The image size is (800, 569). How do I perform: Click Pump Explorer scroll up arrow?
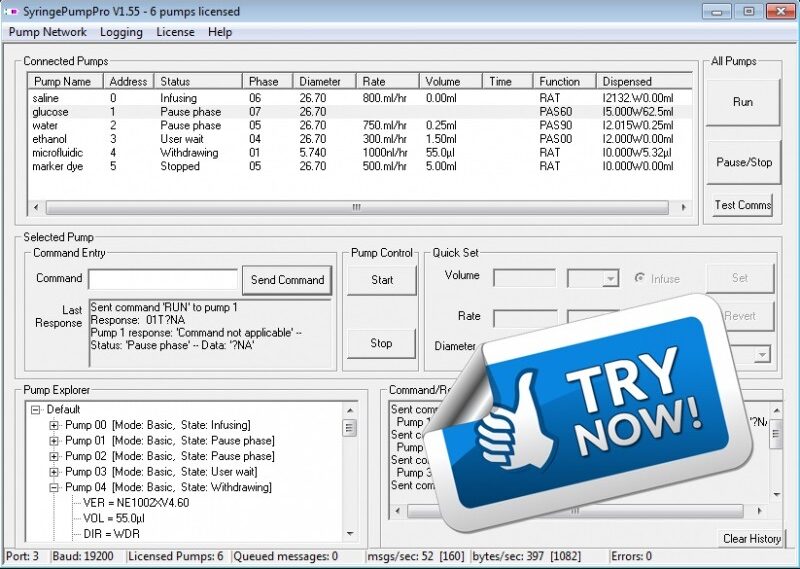point(350,410)
